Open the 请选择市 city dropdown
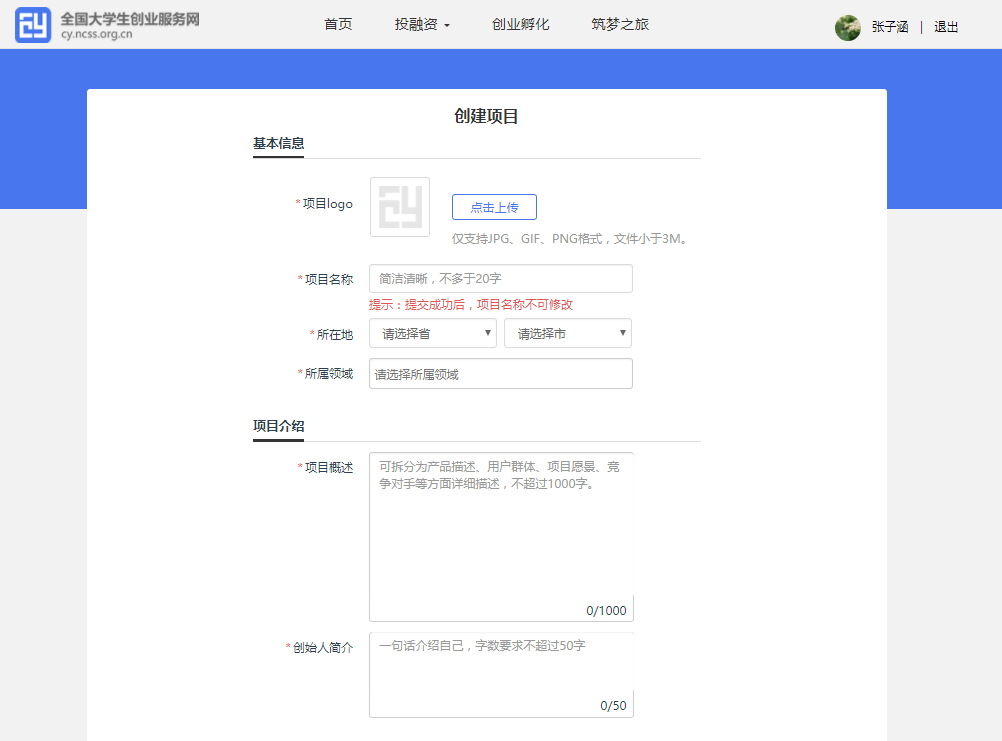 coord(567,333)
